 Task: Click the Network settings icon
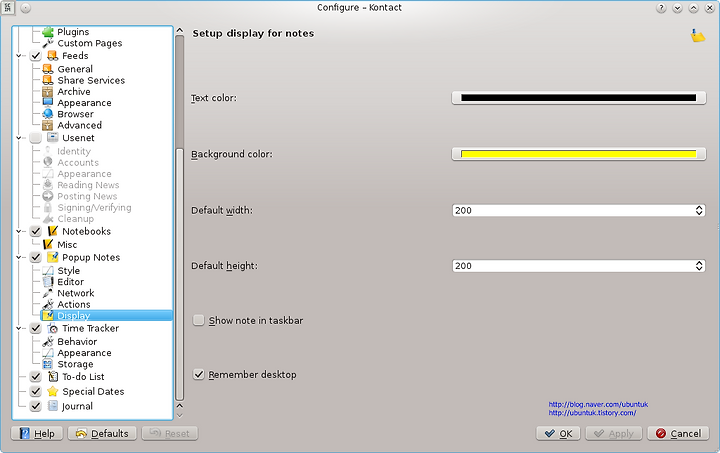point(48,293)
